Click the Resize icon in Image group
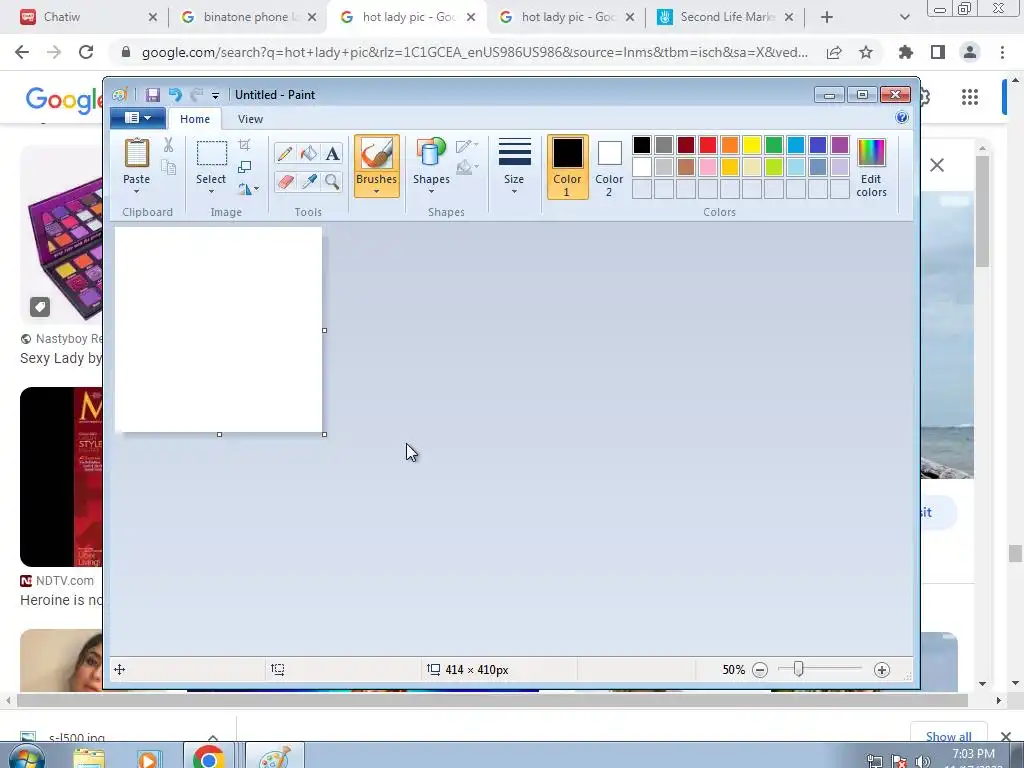Image resolution: width=1024 pixels, height=768 pixels. pyautogui.click(x=244, y=167)
